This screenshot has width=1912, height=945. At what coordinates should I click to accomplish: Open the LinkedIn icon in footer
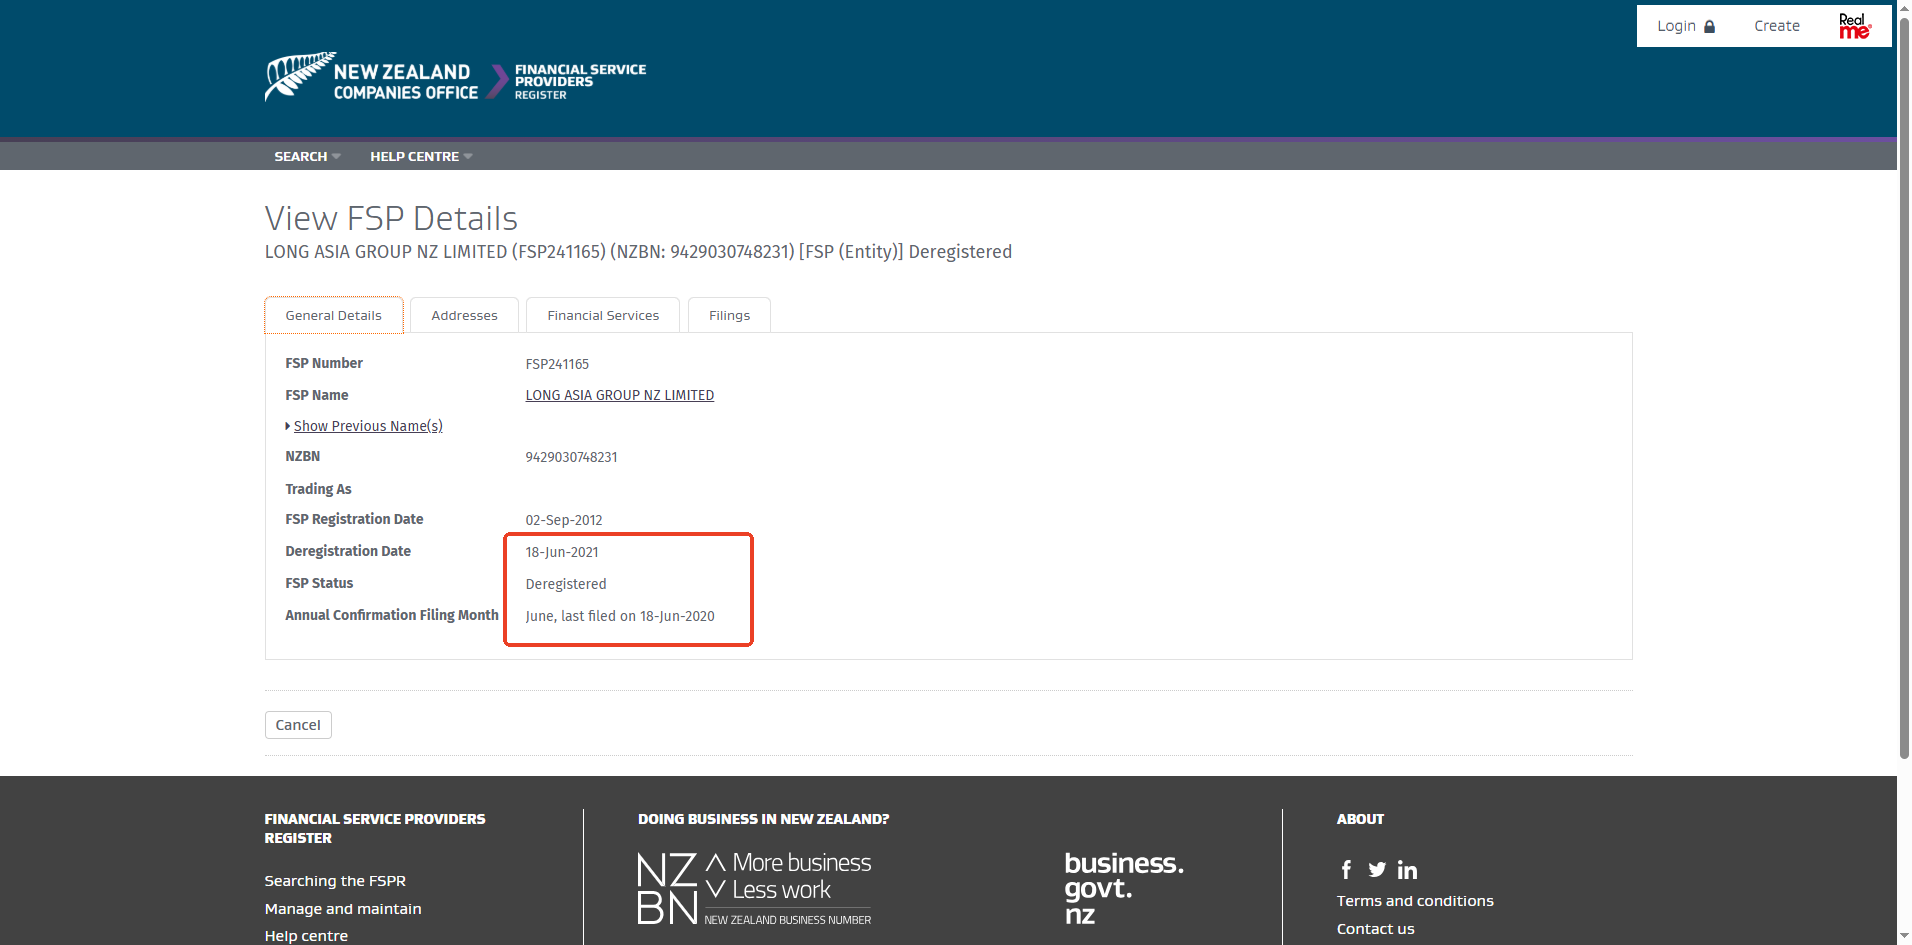coord(1407,870)
